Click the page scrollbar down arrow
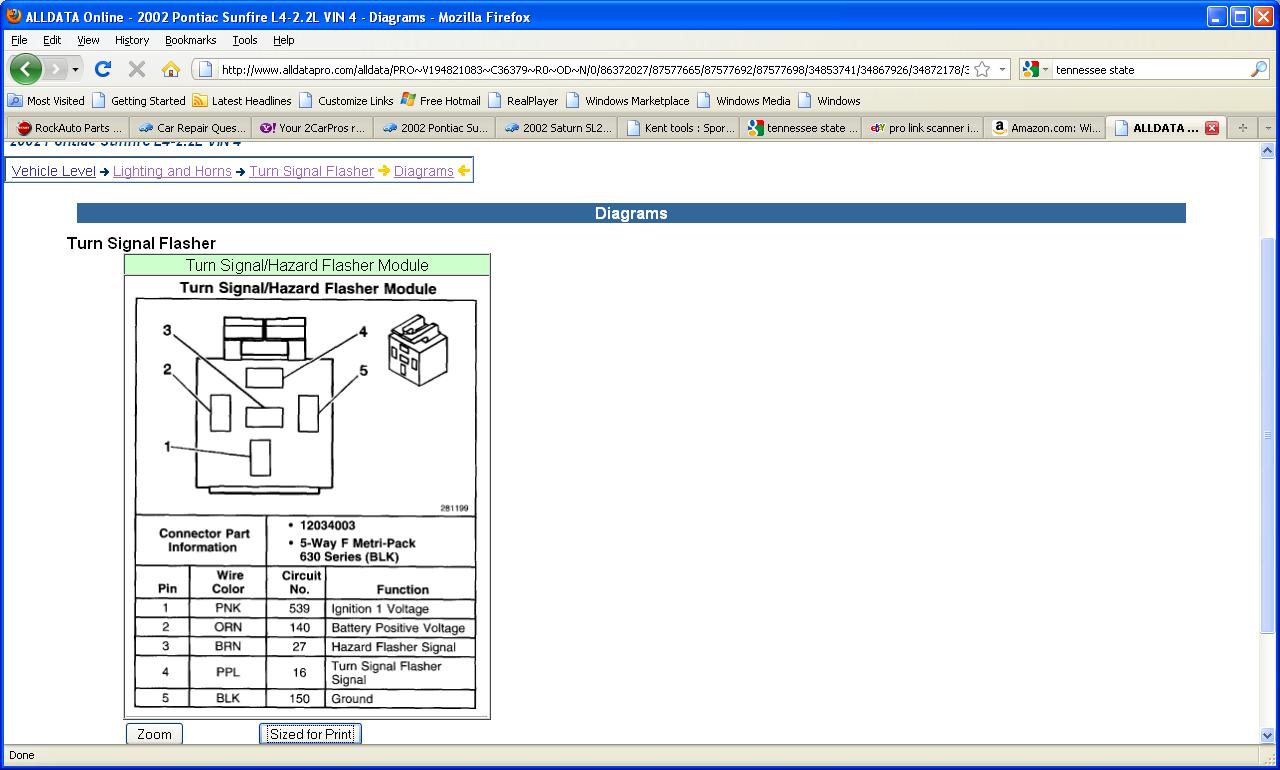Screen dimensions: 1280x770 (1268, 735)
